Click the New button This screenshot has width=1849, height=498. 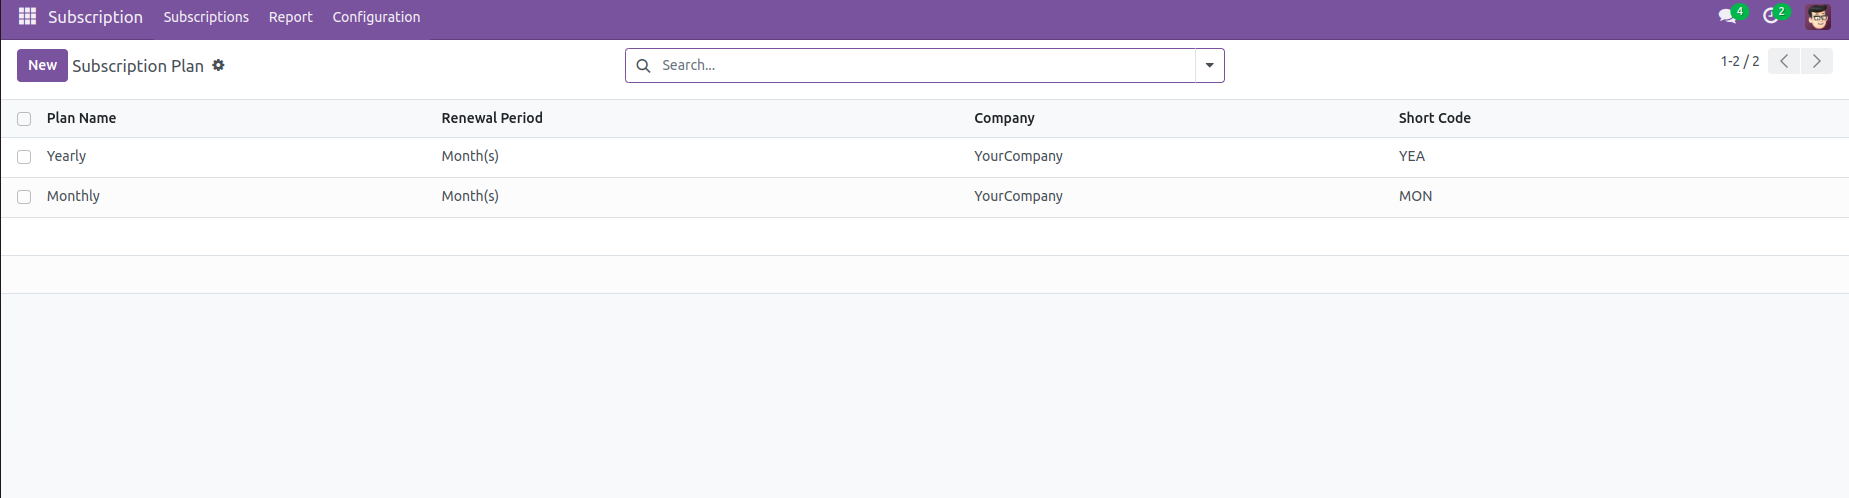42,65
